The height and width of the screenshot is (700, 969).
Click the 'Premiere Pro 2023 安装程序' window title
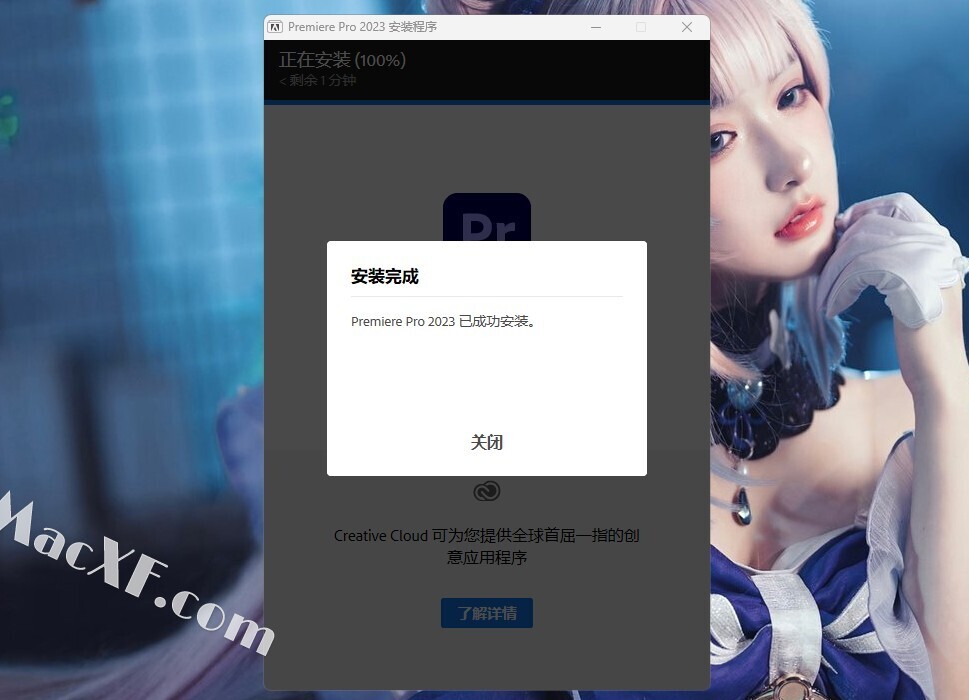pyautogui.click(x=362, y=27)
